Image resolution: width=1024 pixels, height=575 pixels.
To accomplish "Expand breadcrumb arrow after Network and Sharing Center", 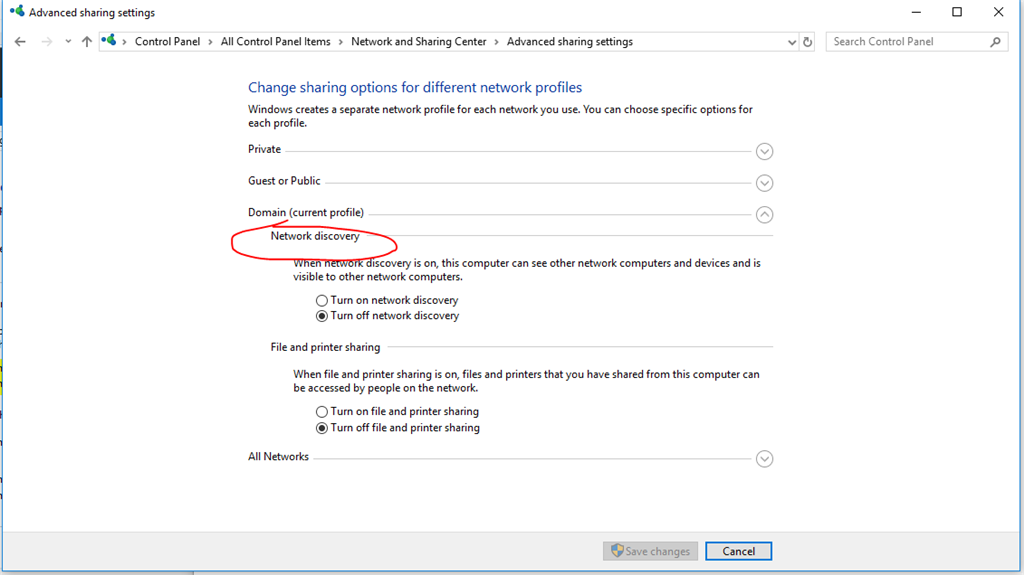I will pos(497,42).
